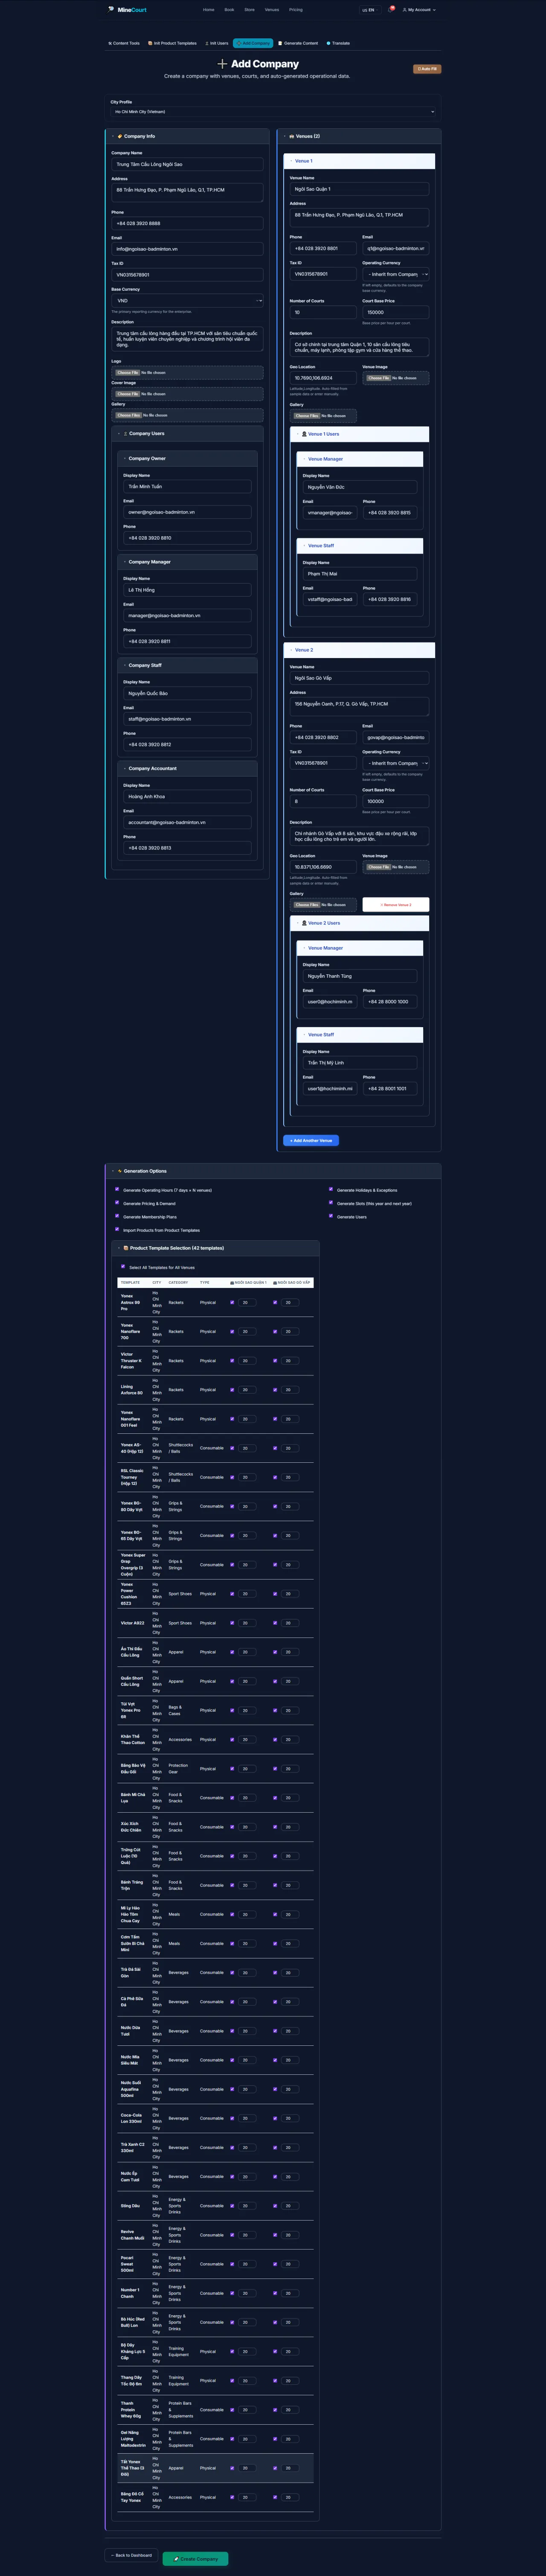Viewport: 546px width, 2576px height.
Task: Switch to the Init Users tab
Action: pos(217,43)
